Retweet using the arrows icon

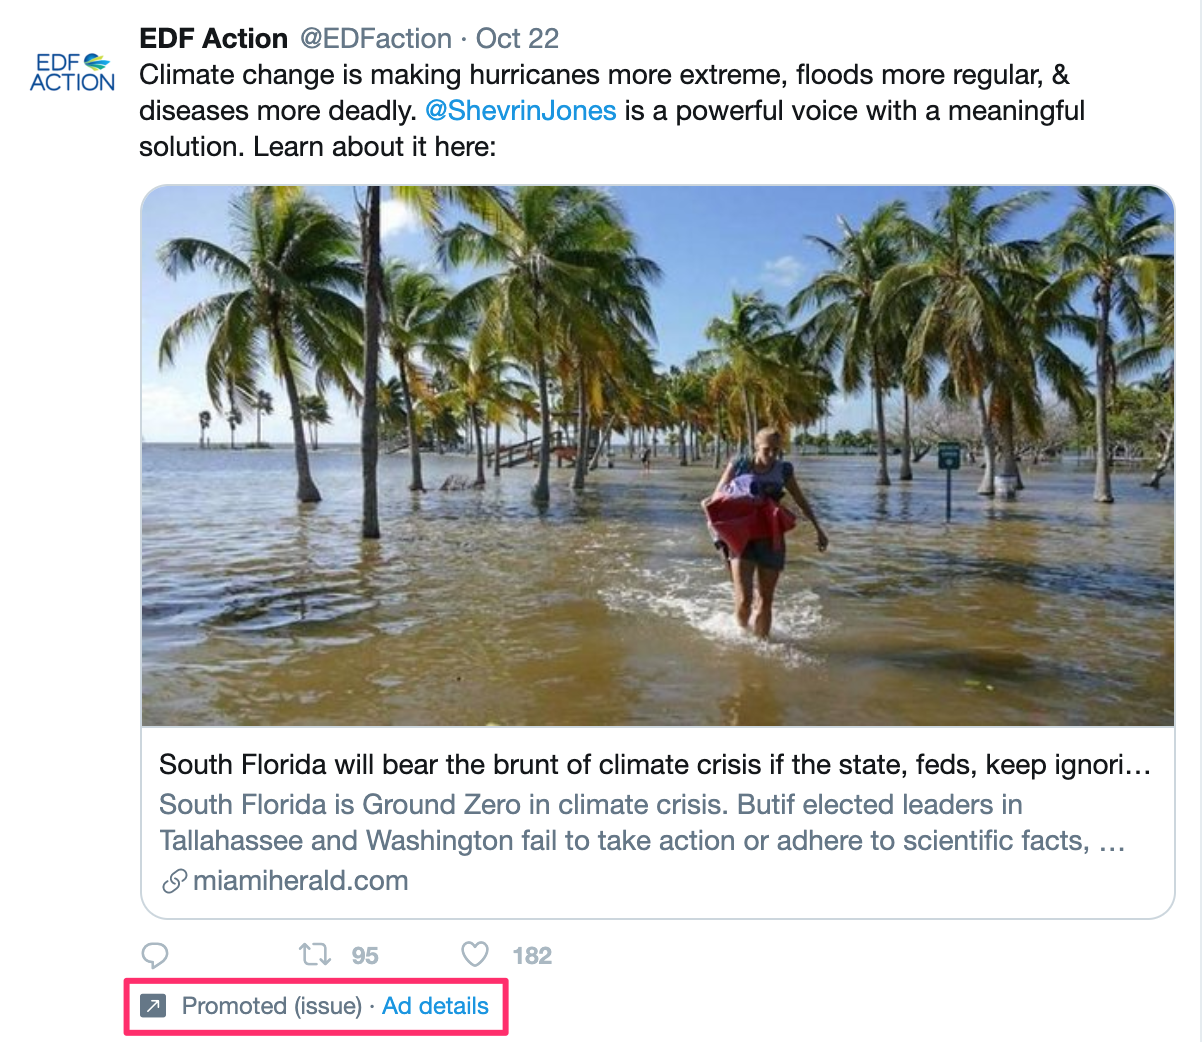click(315, 955)
